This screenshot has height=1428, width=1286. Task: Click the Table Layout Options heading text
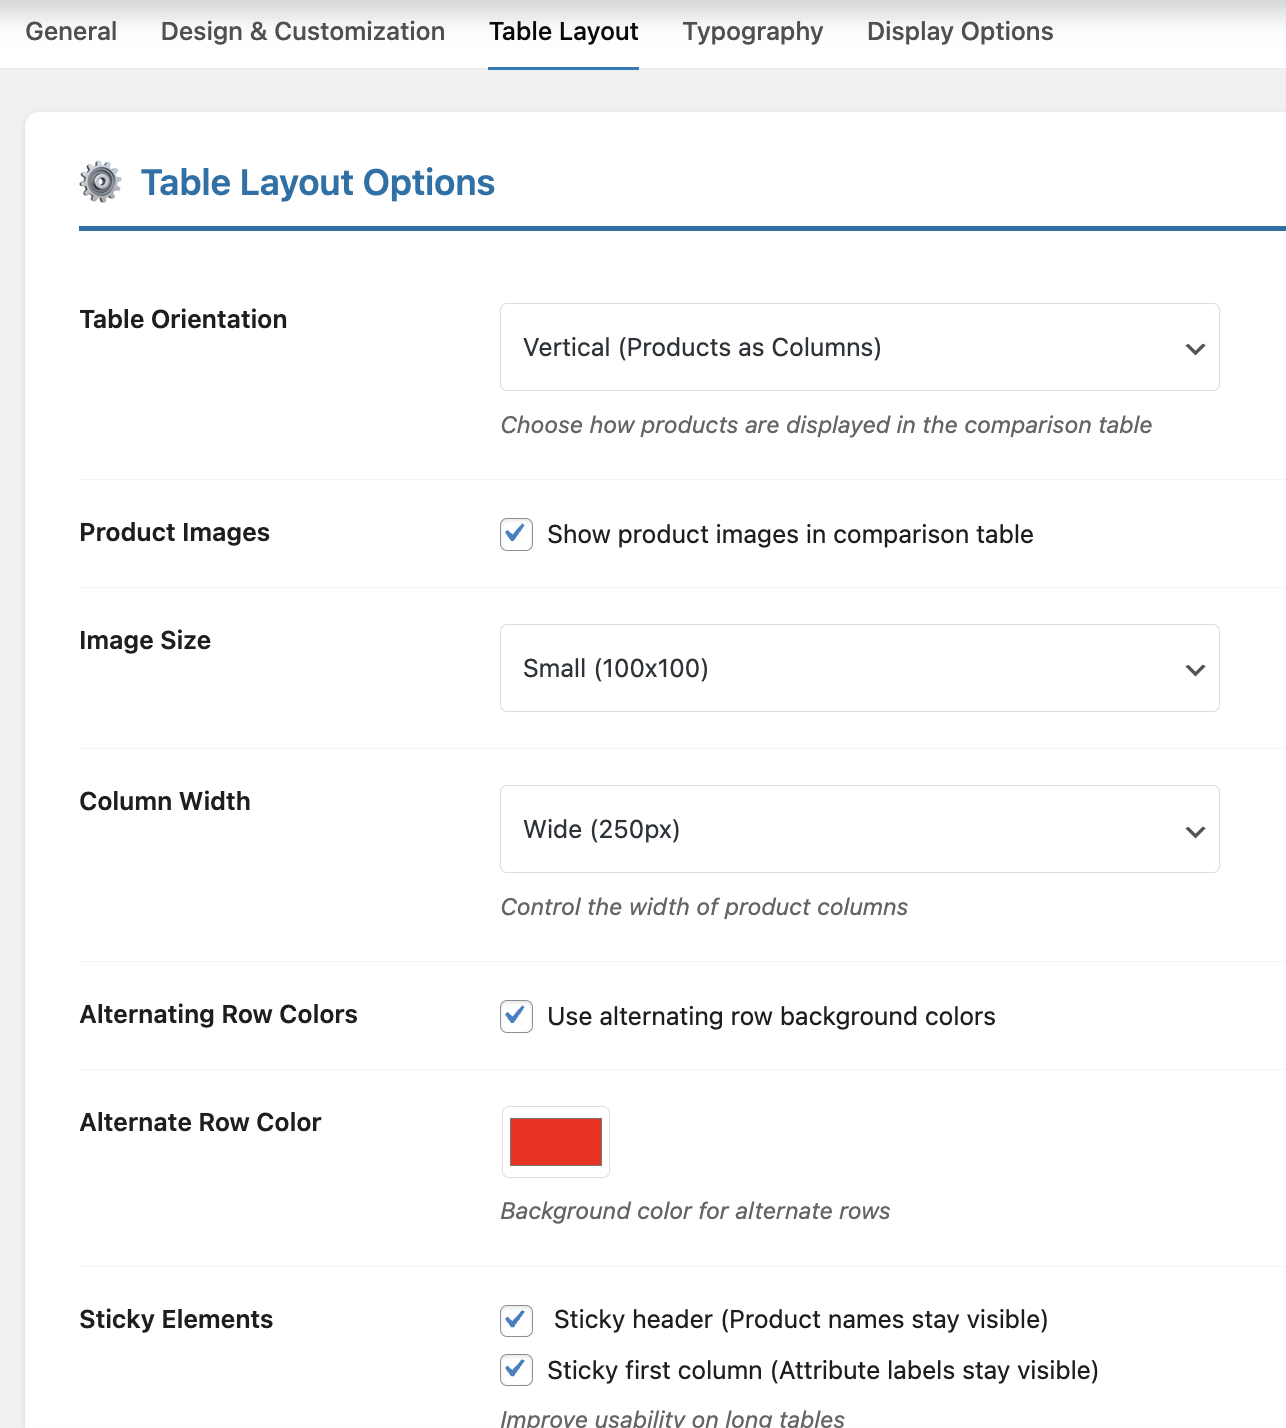coord(317,183)
